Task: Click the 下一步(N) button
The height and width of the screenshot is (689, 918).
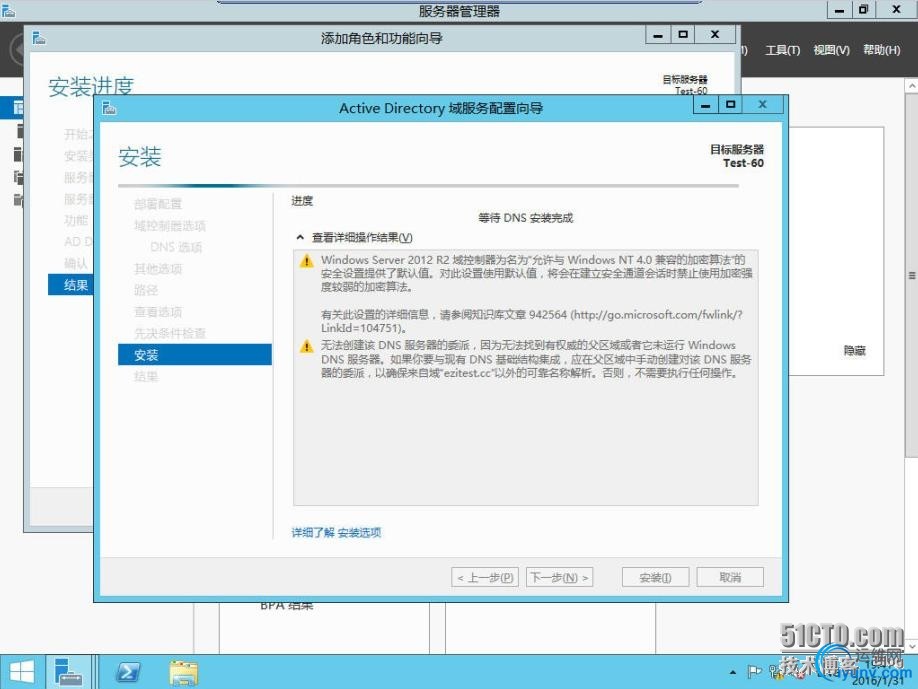Action: click(560, 578)
